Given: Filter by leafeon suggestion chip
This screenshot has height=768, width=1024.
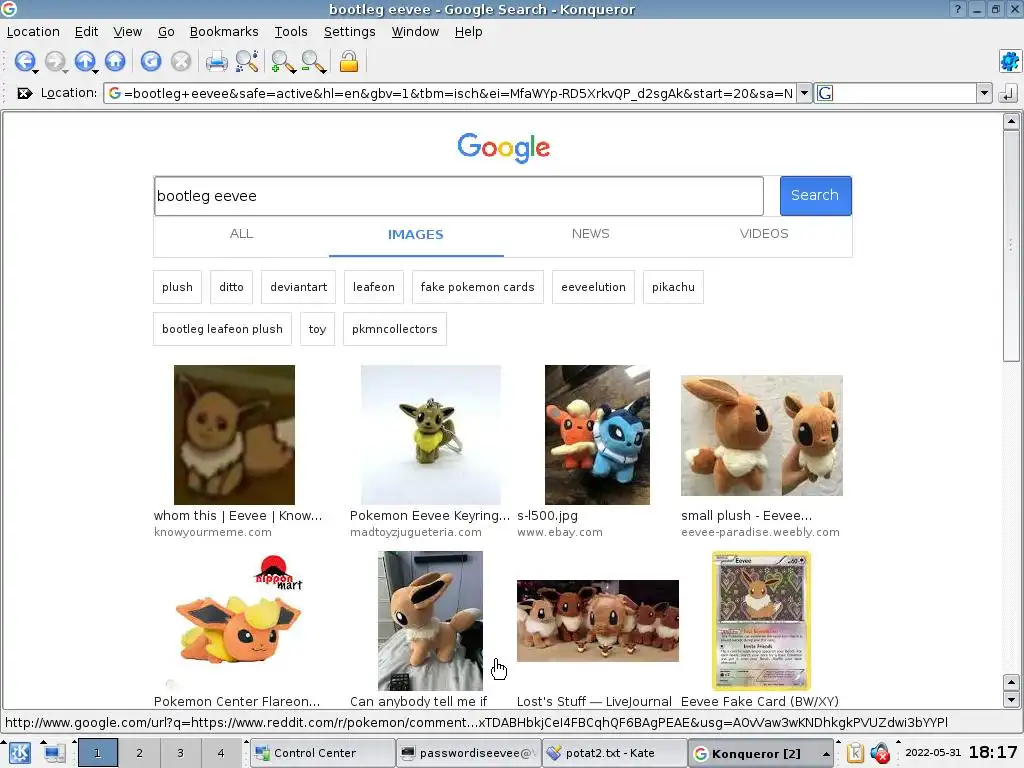Looking at the screenshot, I should [374, 287].
